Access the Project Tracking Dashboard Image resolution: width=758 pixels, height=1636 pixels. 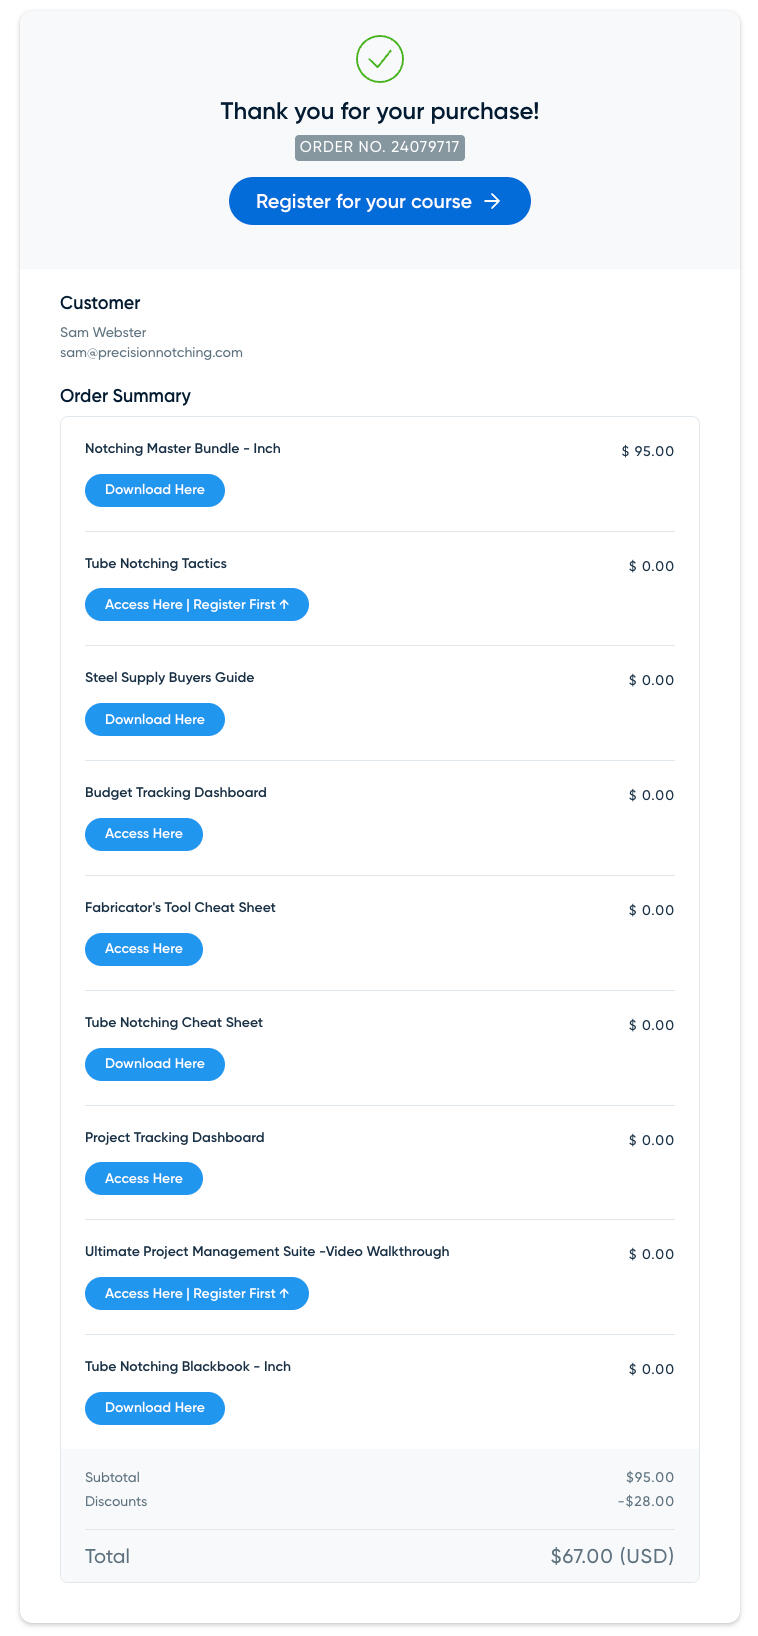(x=144, y=1179)
